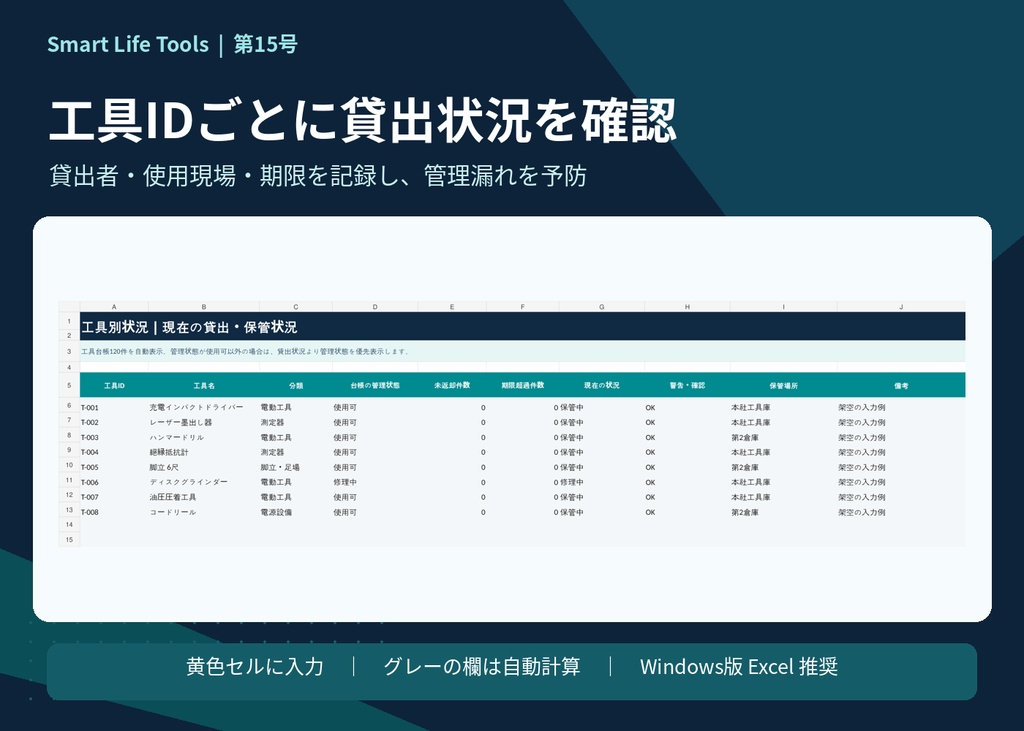Click 修理中 in 現在の状況 column for T-006
Viewport: 1024px width, 731px height.
point(601,482)
